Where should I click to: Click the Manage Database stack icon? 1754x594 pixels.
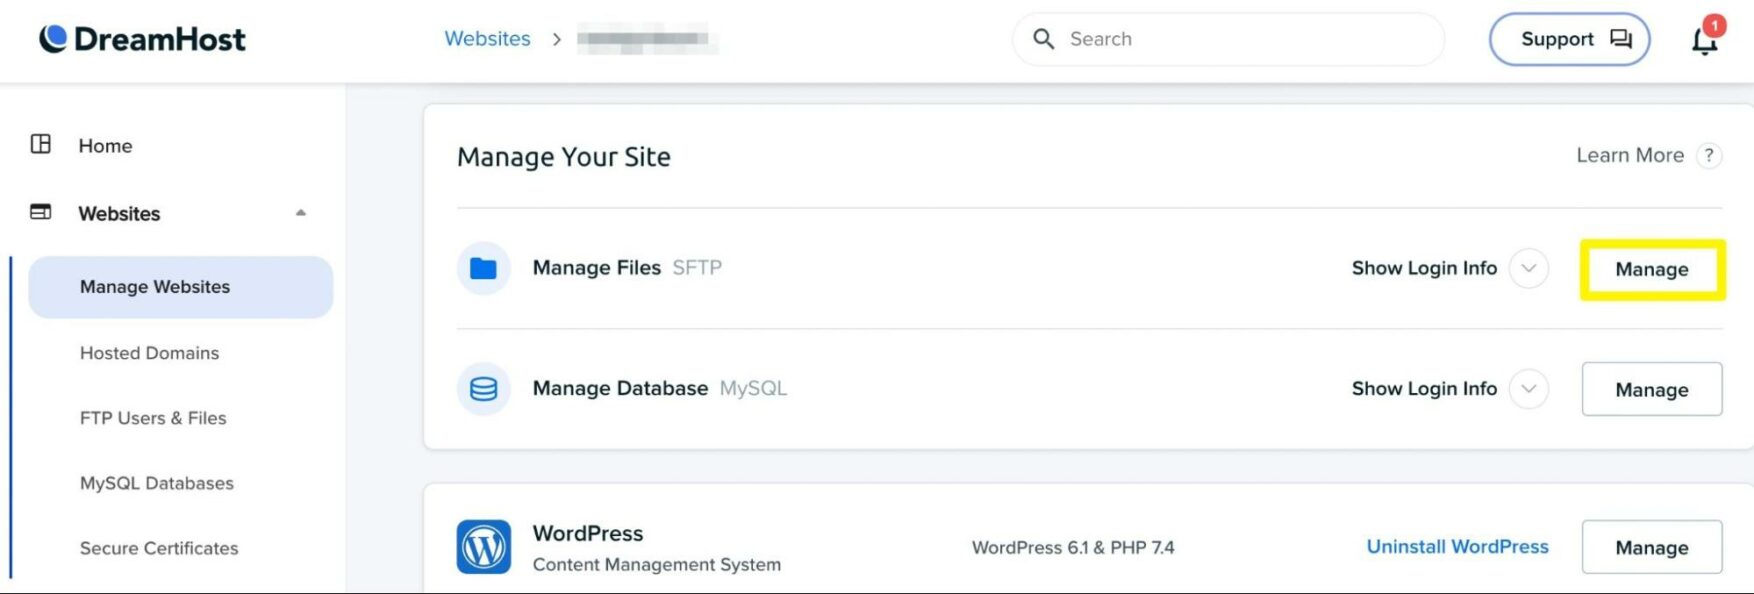tap(484, 389)
